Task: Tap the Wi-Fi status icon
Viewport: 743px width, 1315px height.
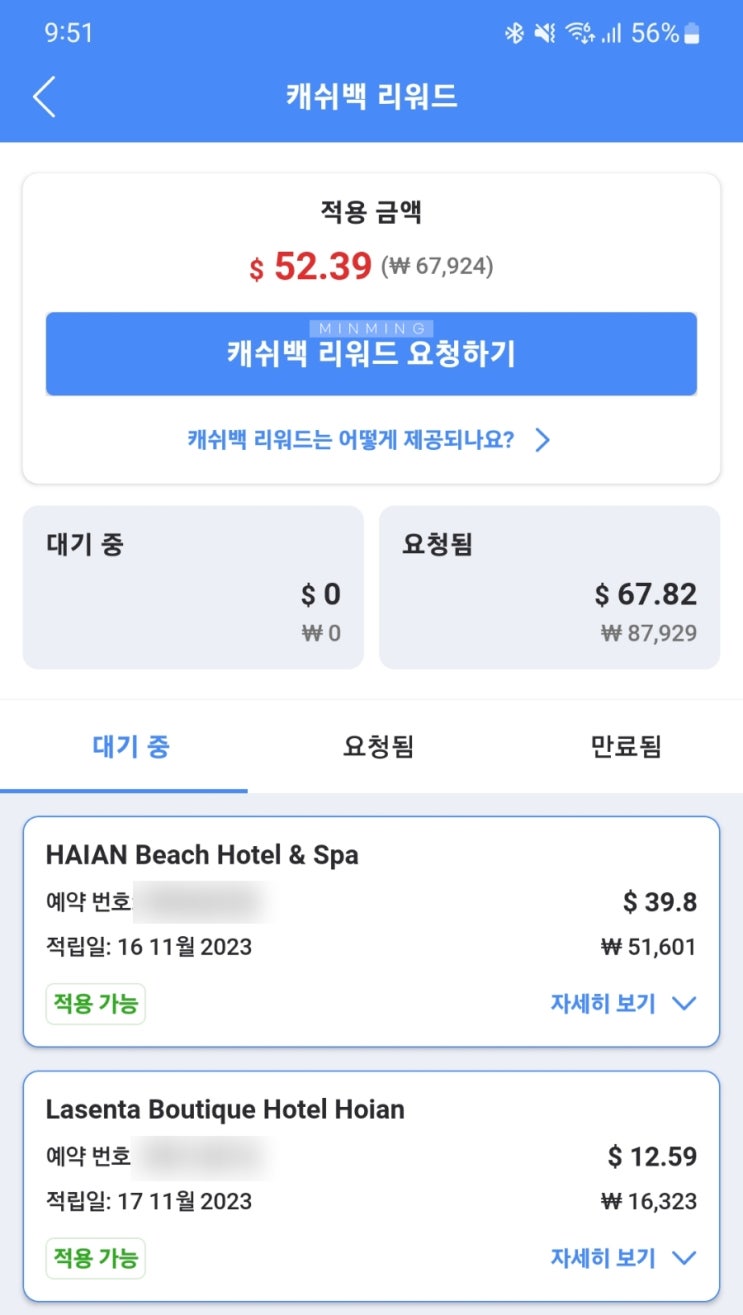Action: coord(579,34)
